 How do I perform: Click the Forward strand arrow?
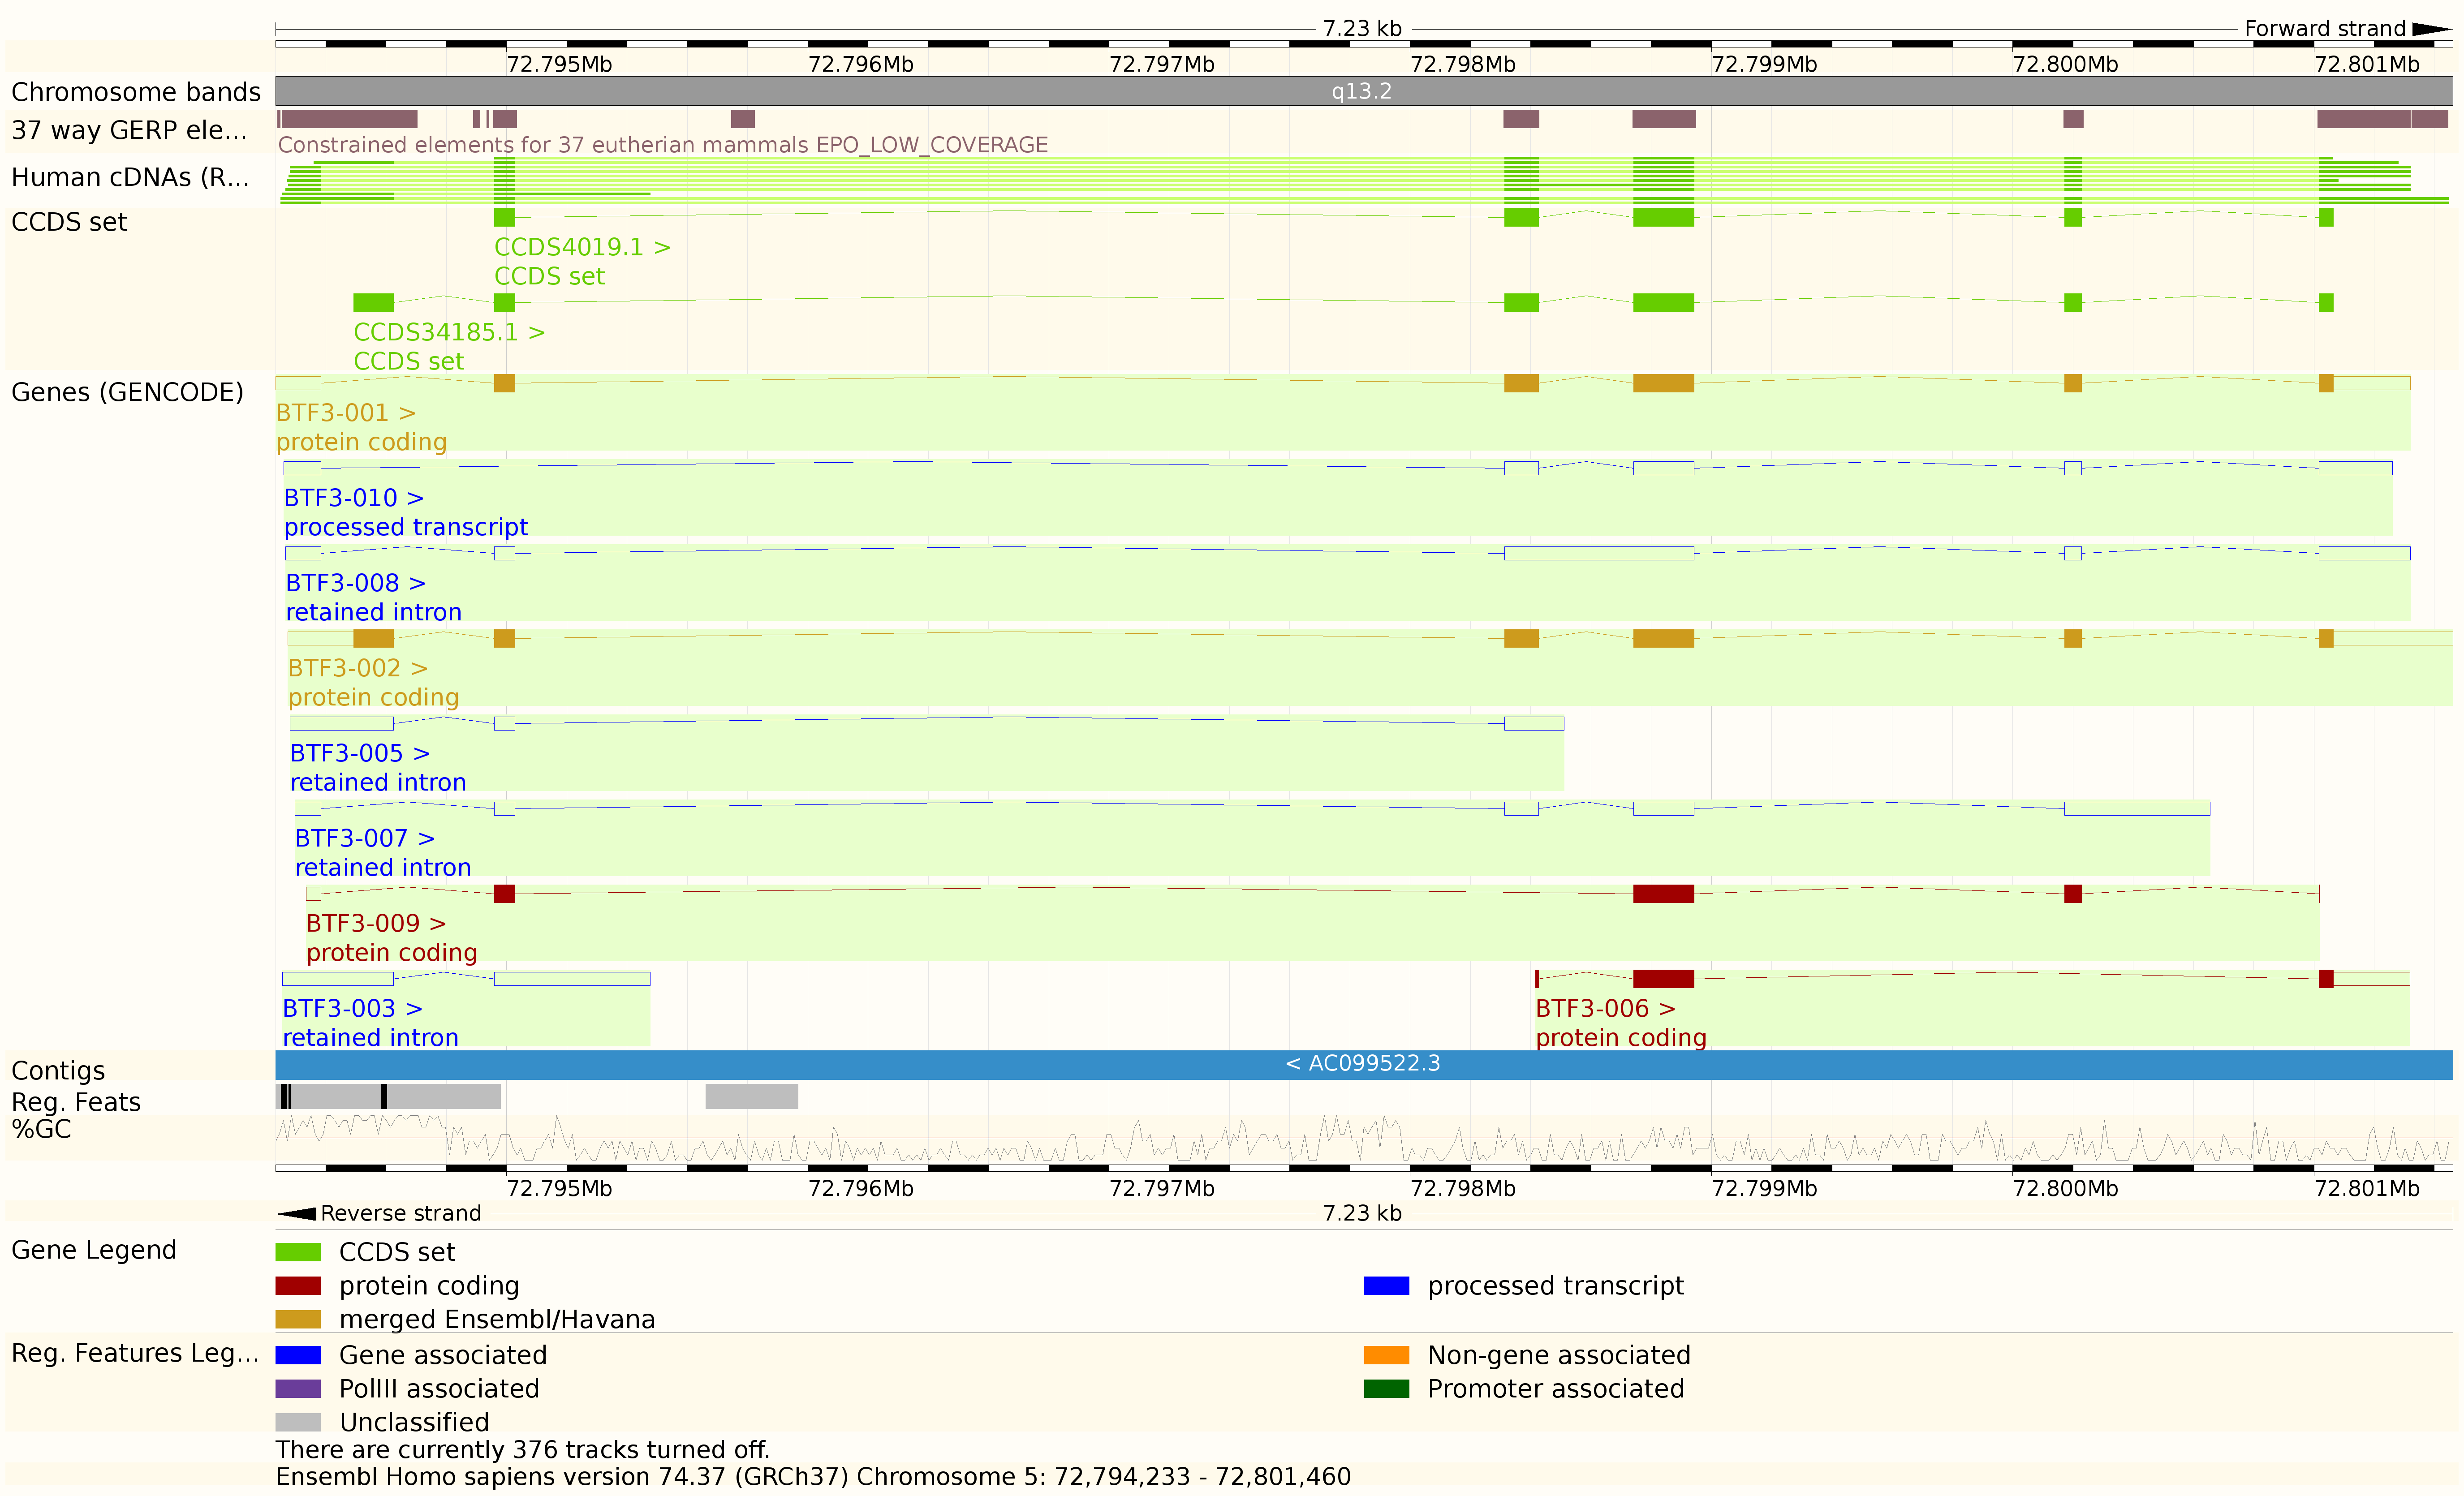click(2432, 29)
